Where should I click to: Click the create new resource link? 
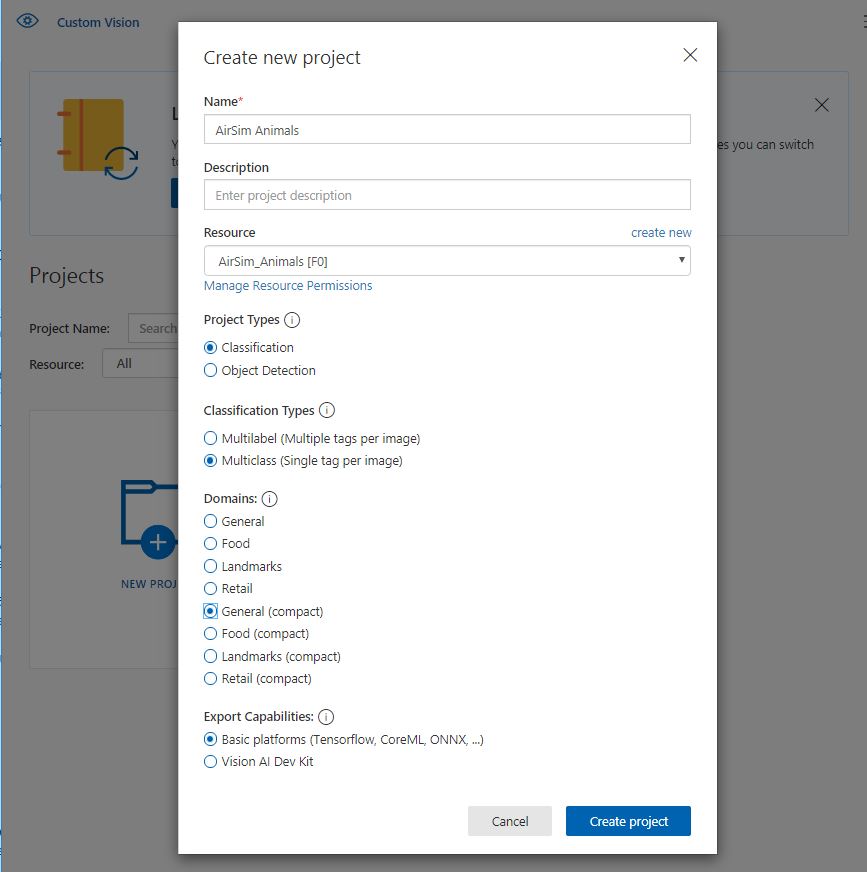point(661,232)
